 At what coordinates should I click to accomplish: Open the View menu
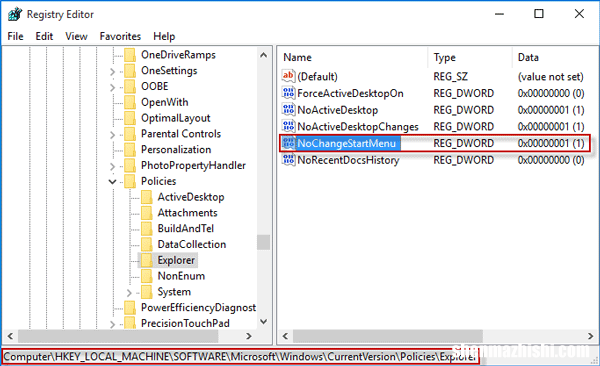coord(76,36)
